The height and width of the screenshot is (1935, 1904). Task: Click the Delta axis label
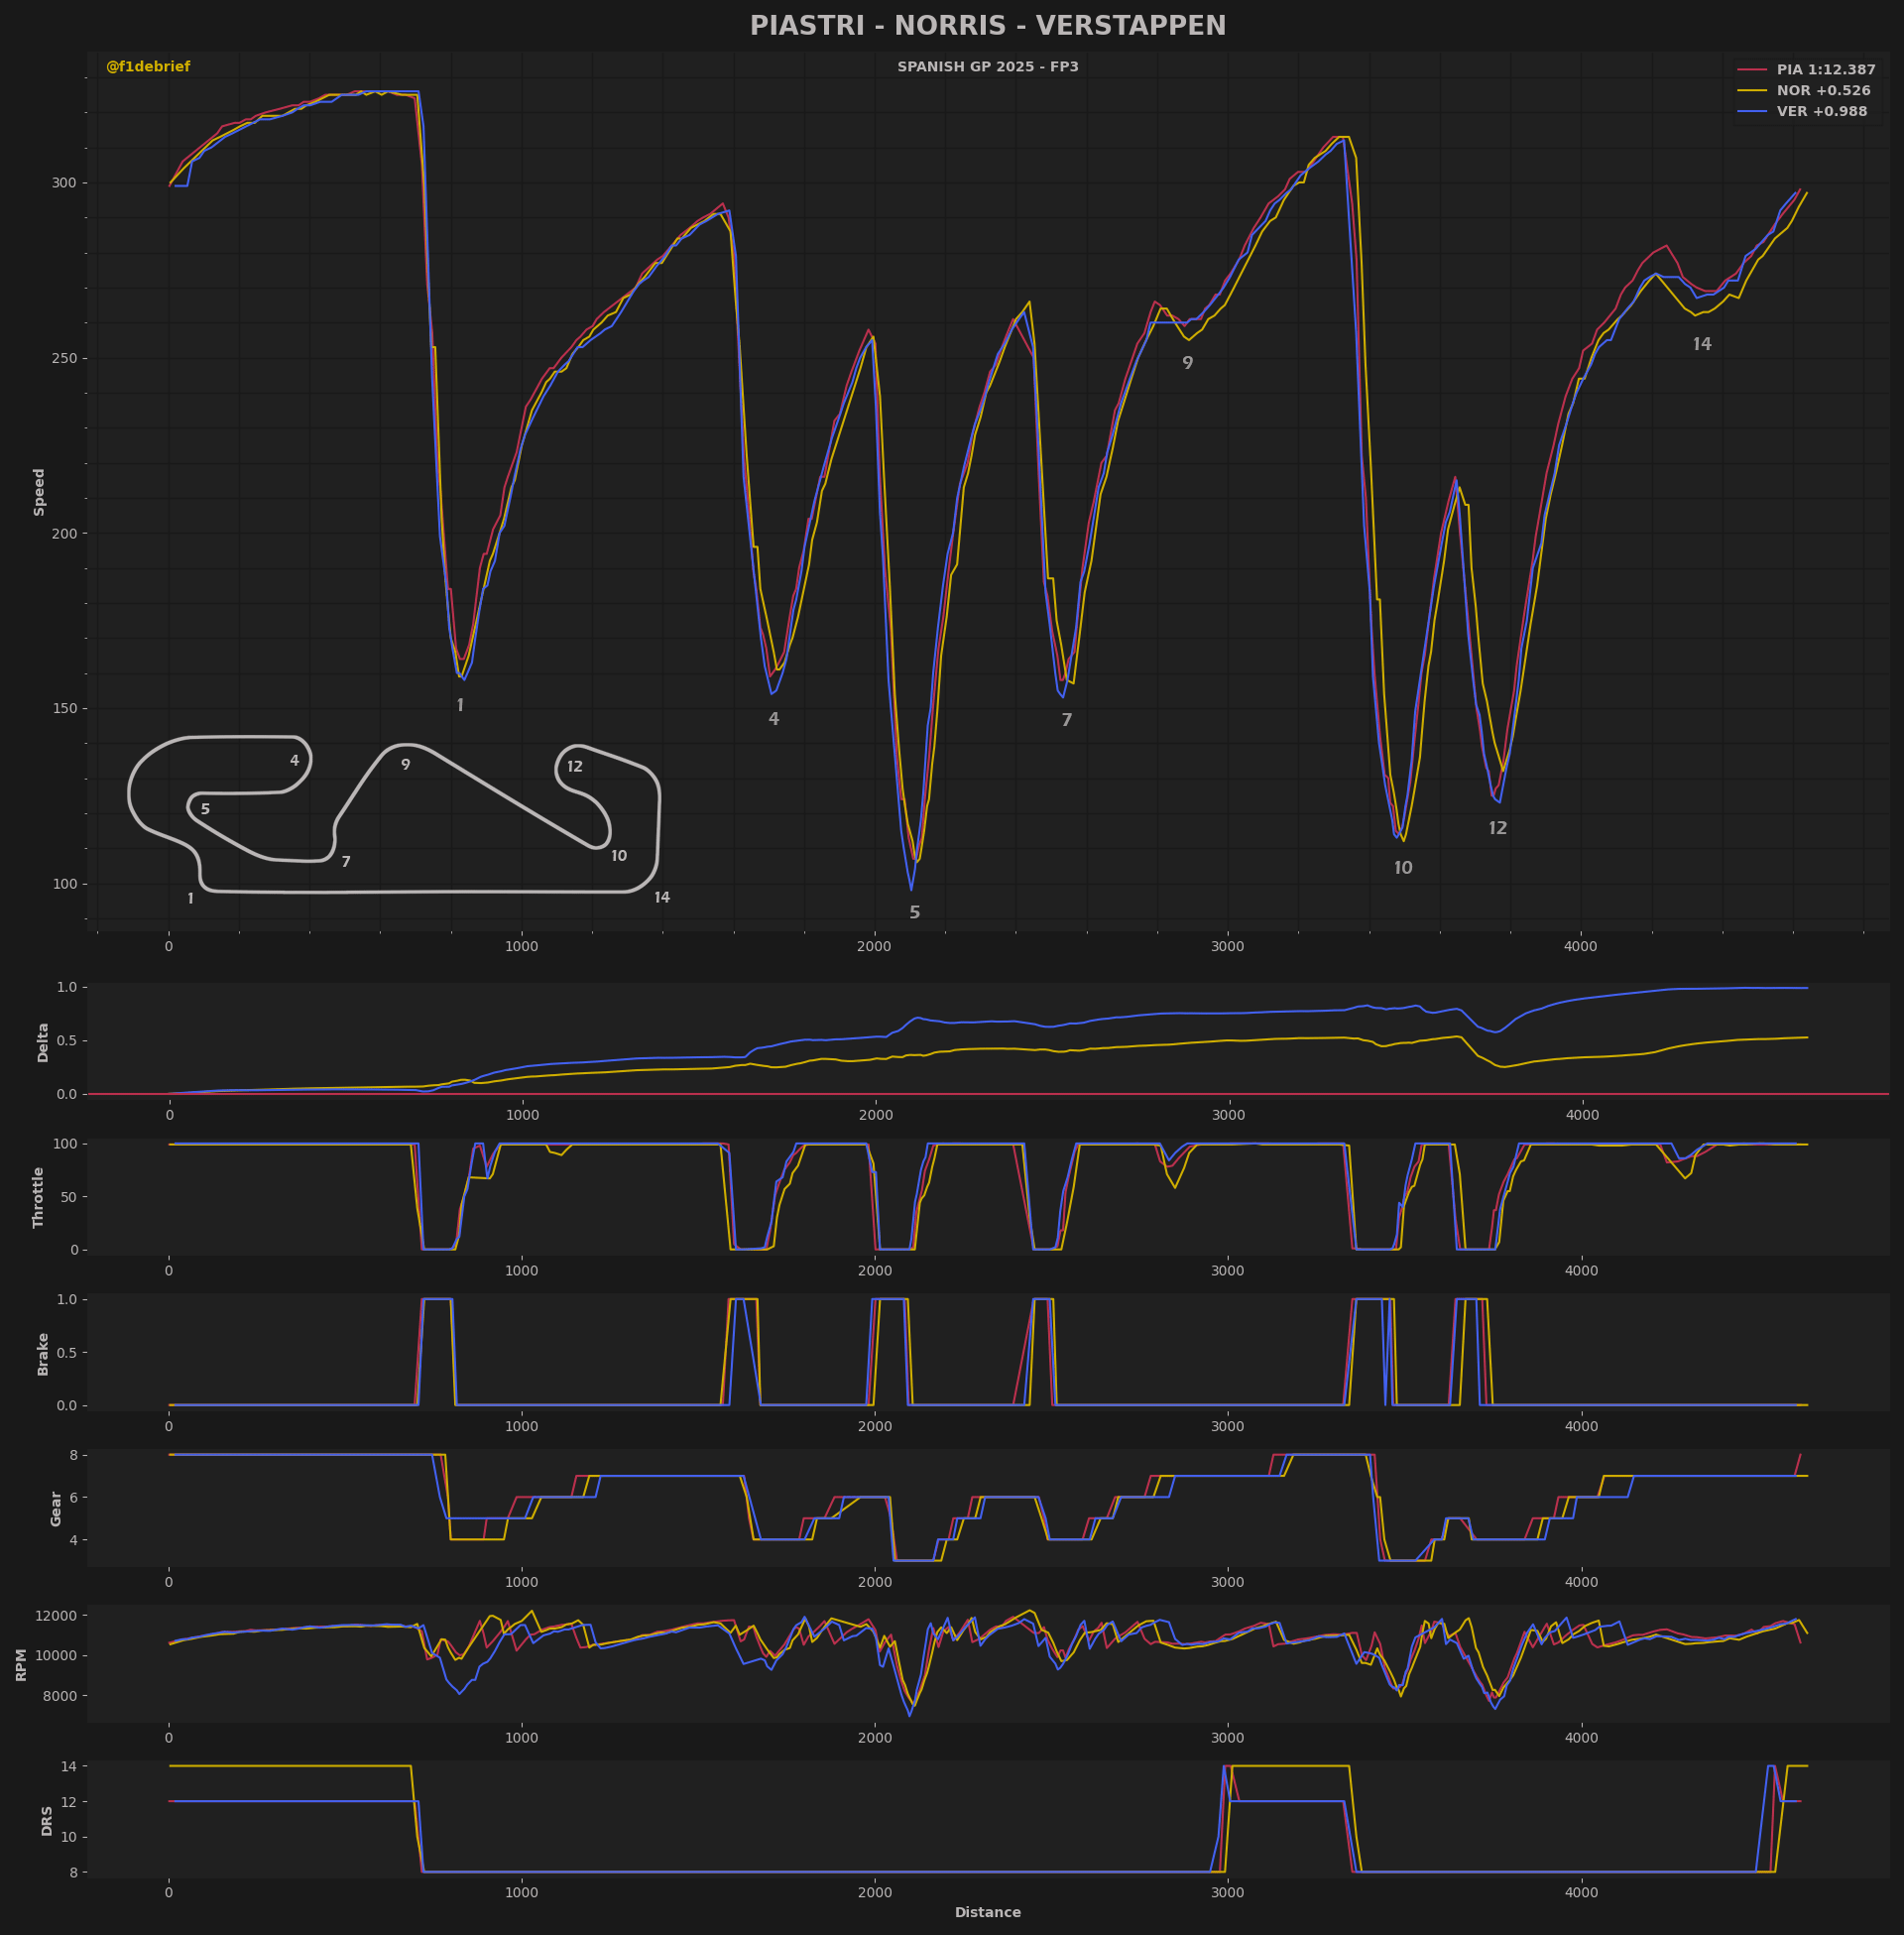coord(43,1042)
